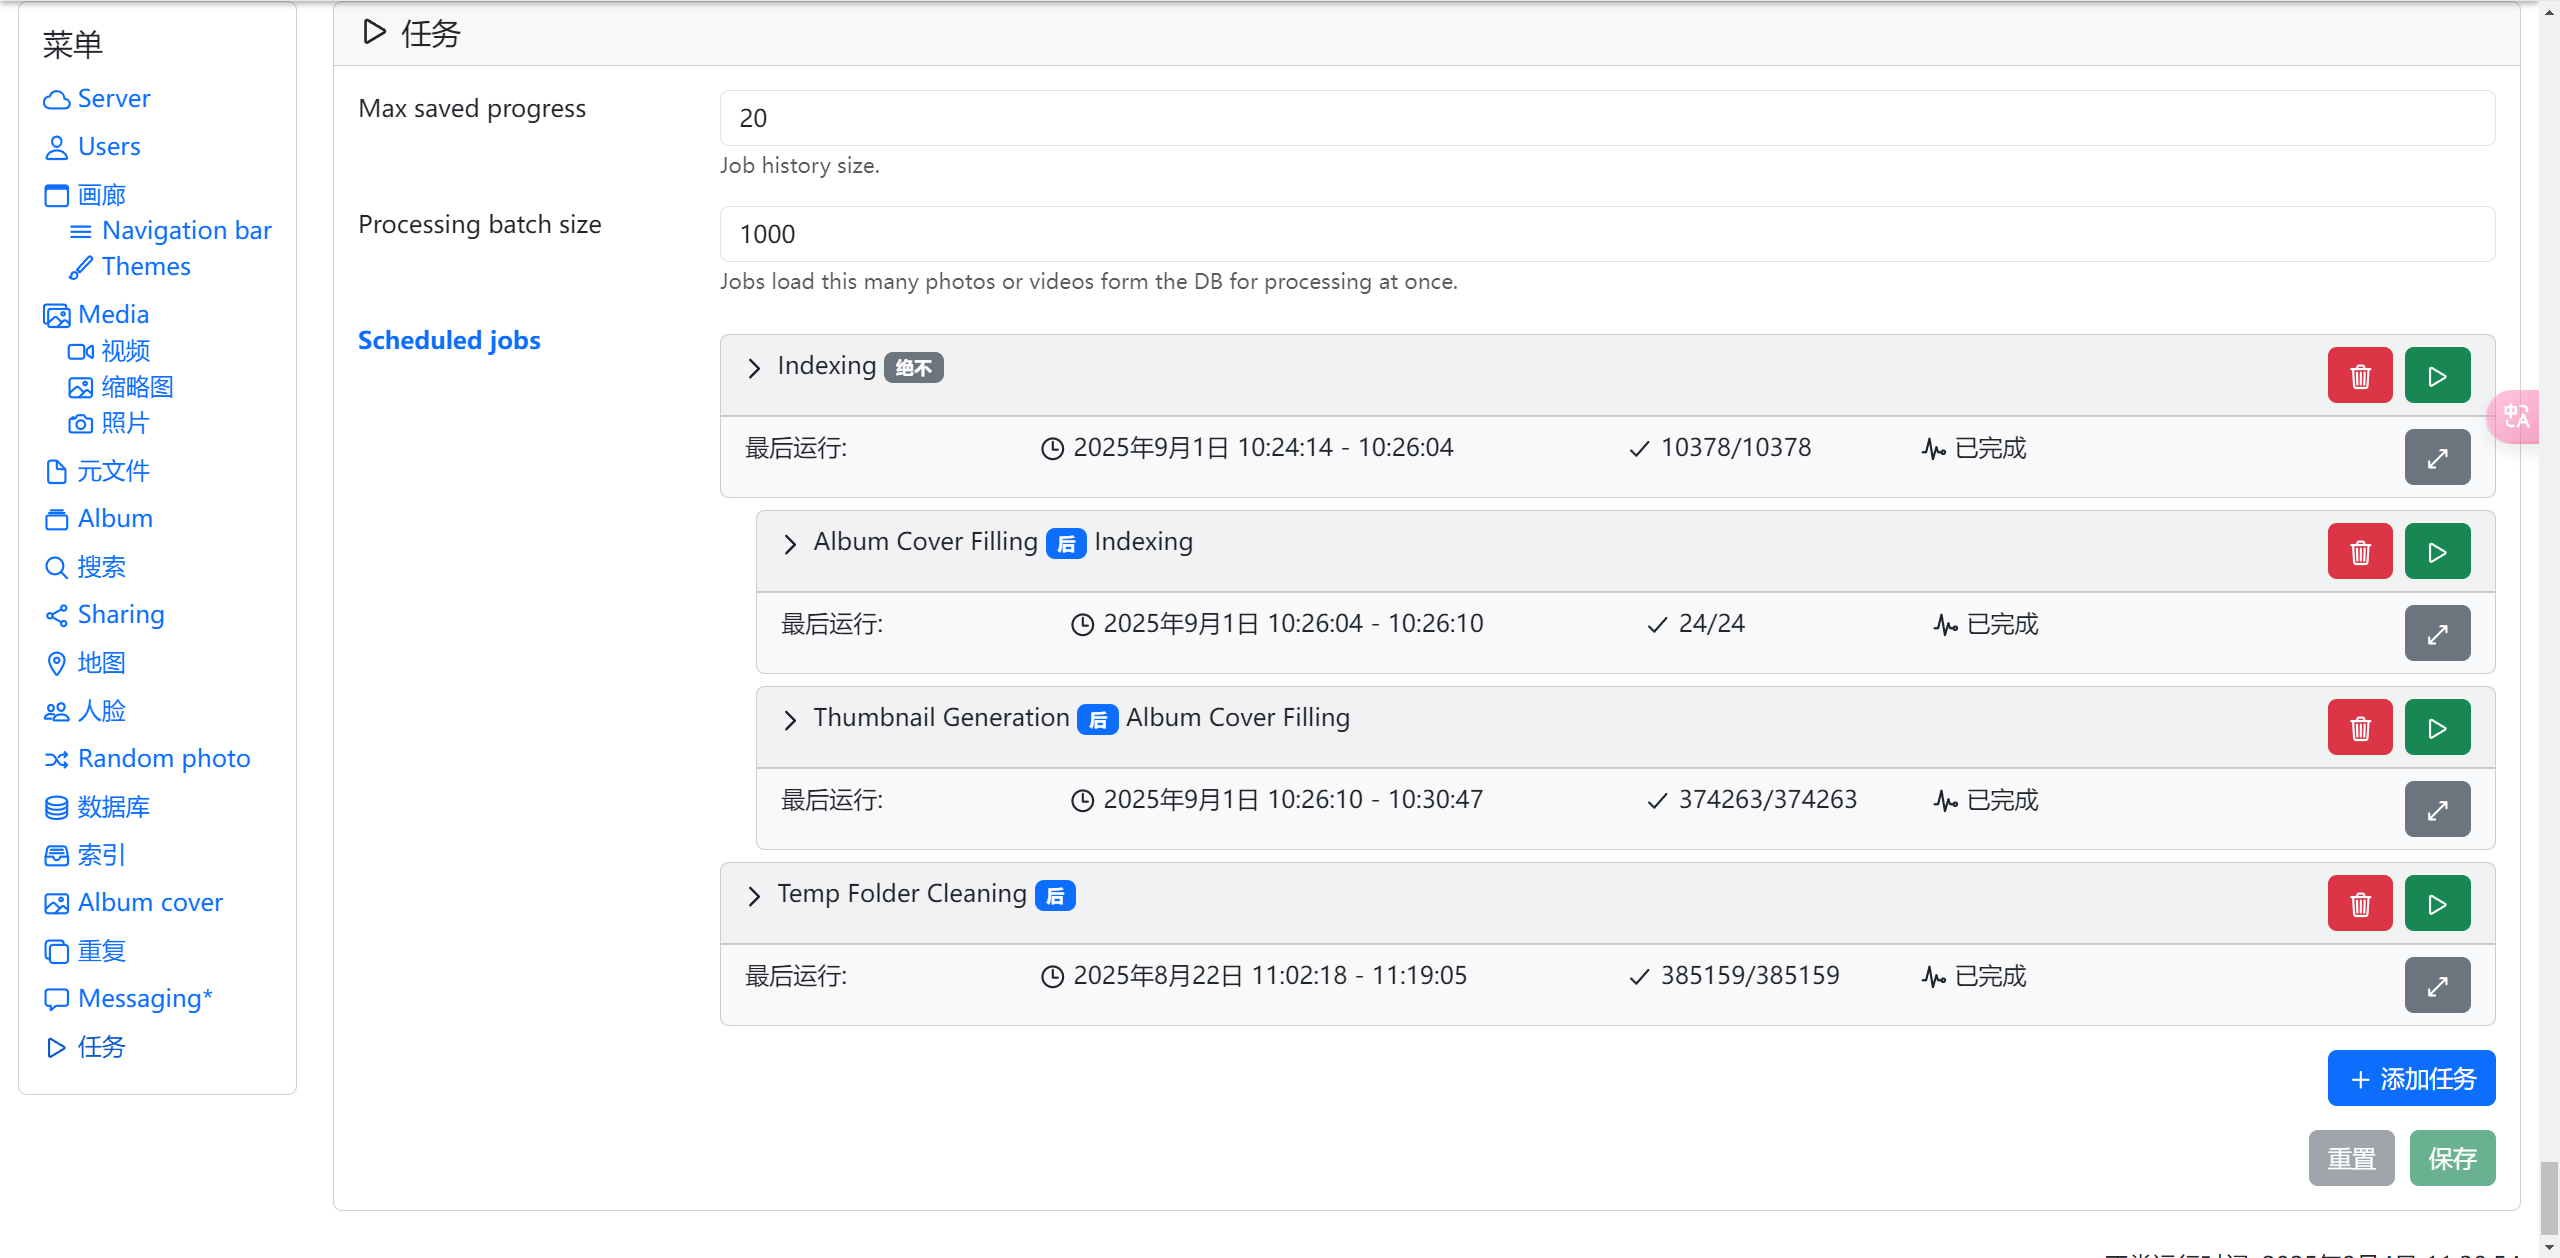Expand Temp Folder Cleaning job settings
The height and width of the screenshot is (1258, 2560).
pos(754,896)
